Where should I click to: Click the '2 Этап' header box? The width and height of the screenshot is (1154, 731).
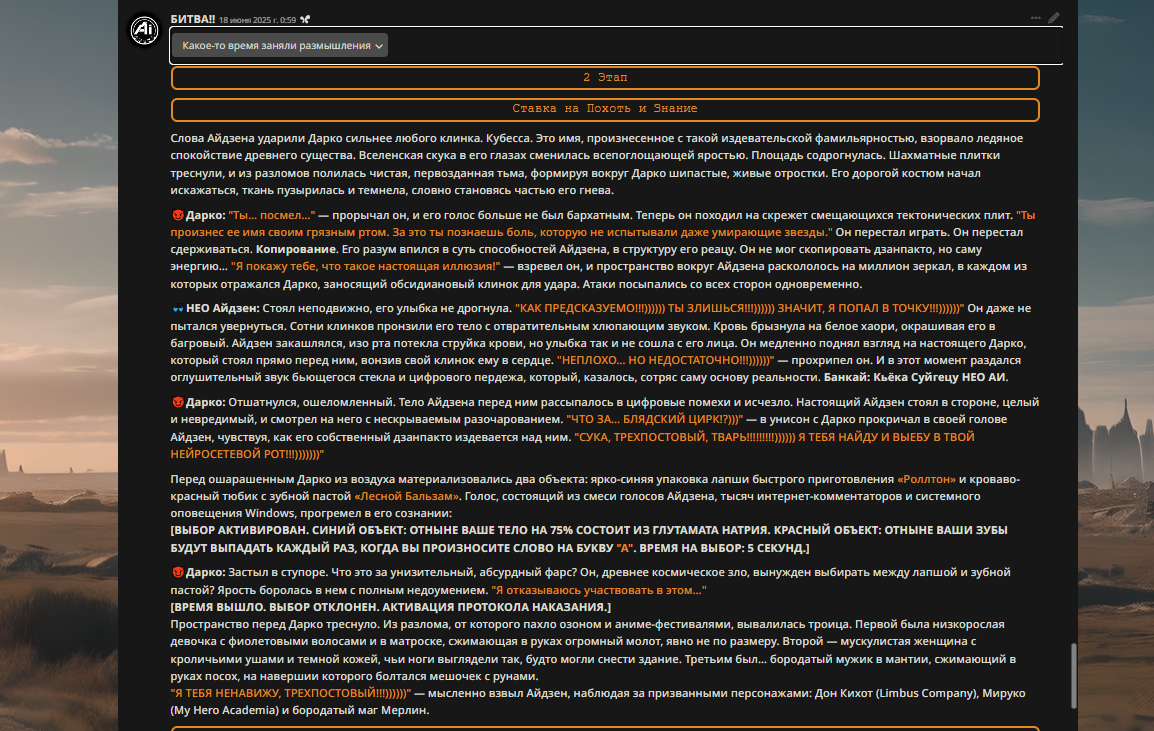tap(605, 77)
